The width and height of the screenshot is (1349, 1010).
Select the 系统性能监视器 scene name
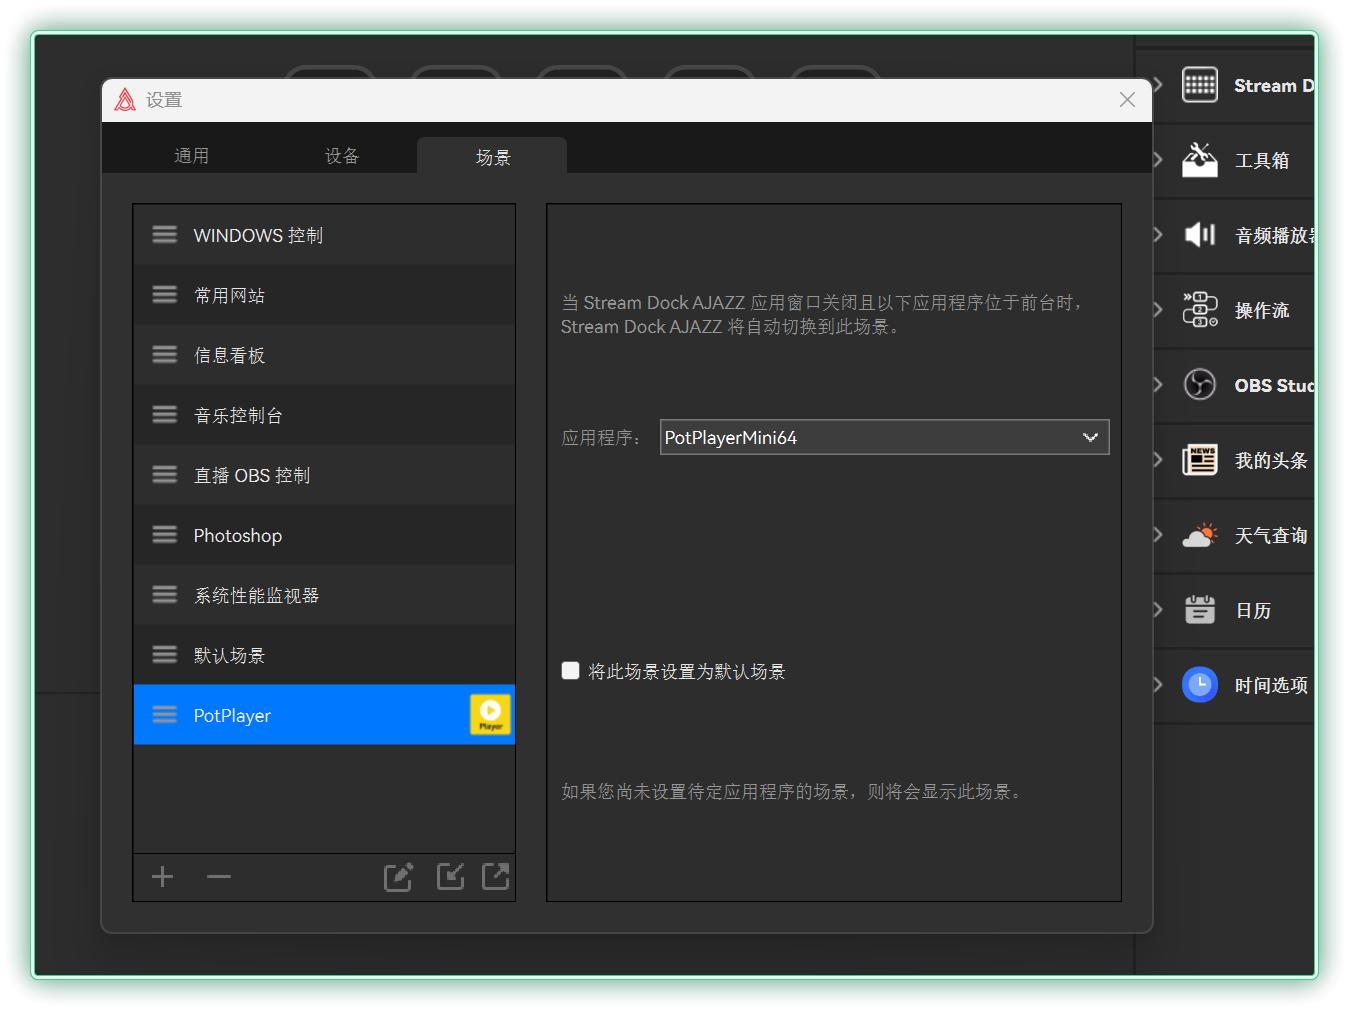coord(256,595)
